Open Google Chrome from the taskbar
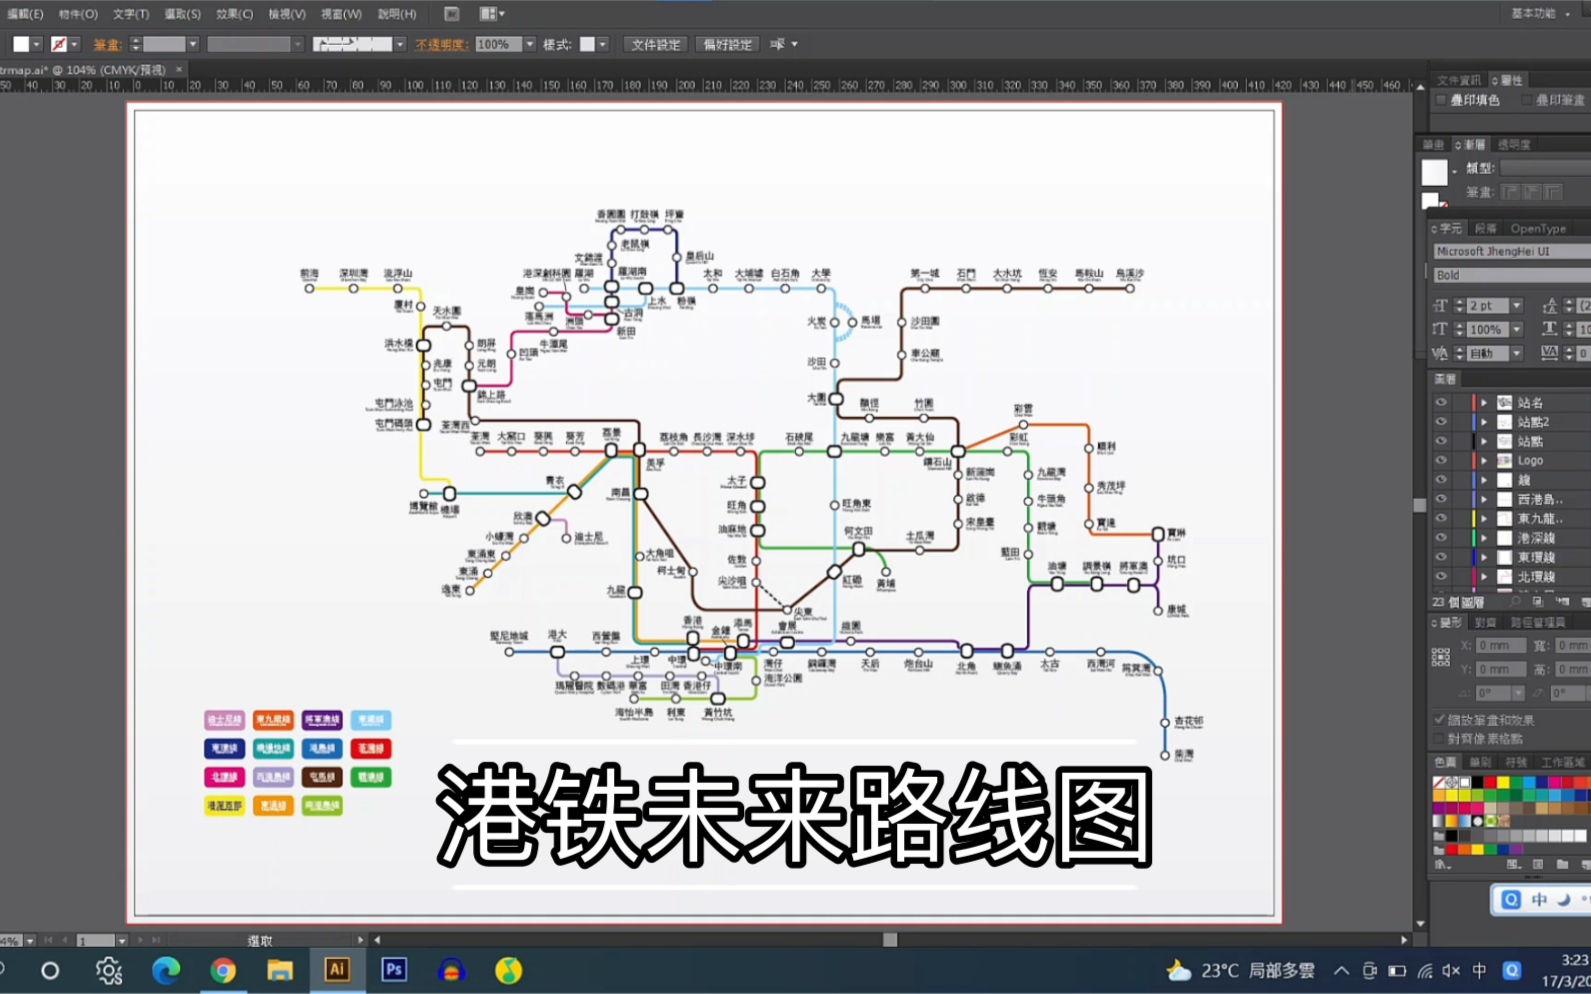Viewport: 1591px width, 994px height. (223, 970)
